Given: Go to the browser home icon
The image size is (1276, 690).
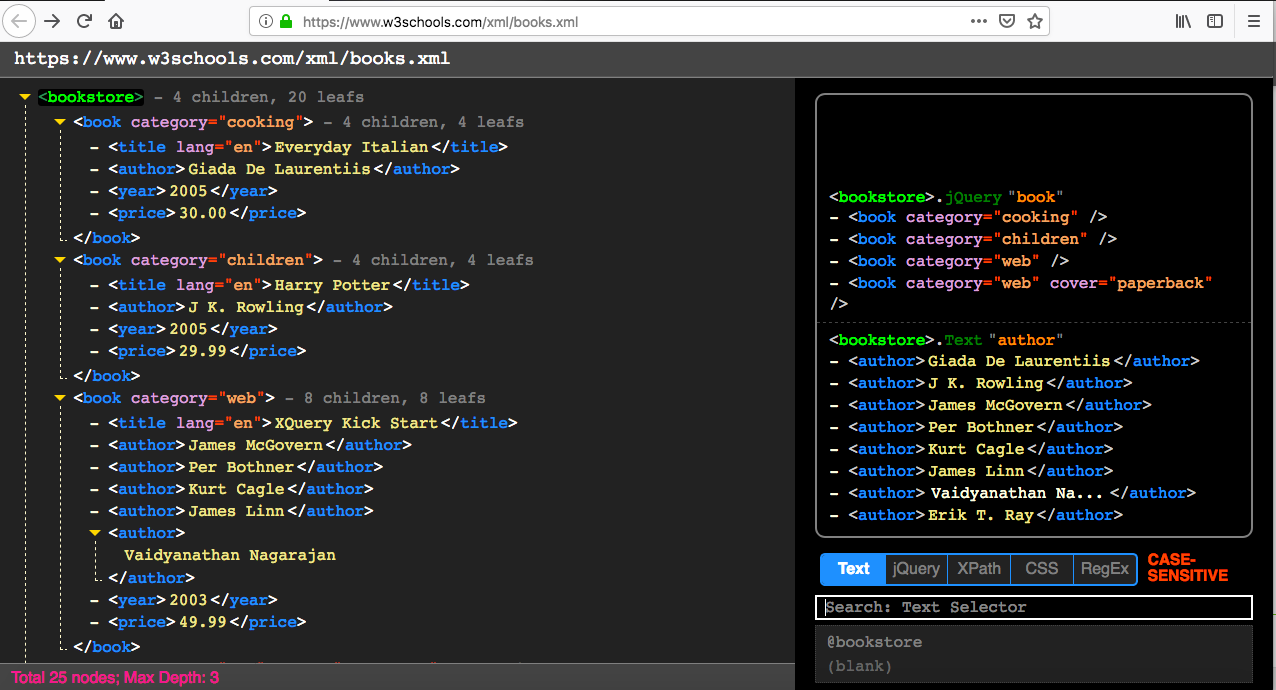Looking at the screenshot, I should coord(116,21).
